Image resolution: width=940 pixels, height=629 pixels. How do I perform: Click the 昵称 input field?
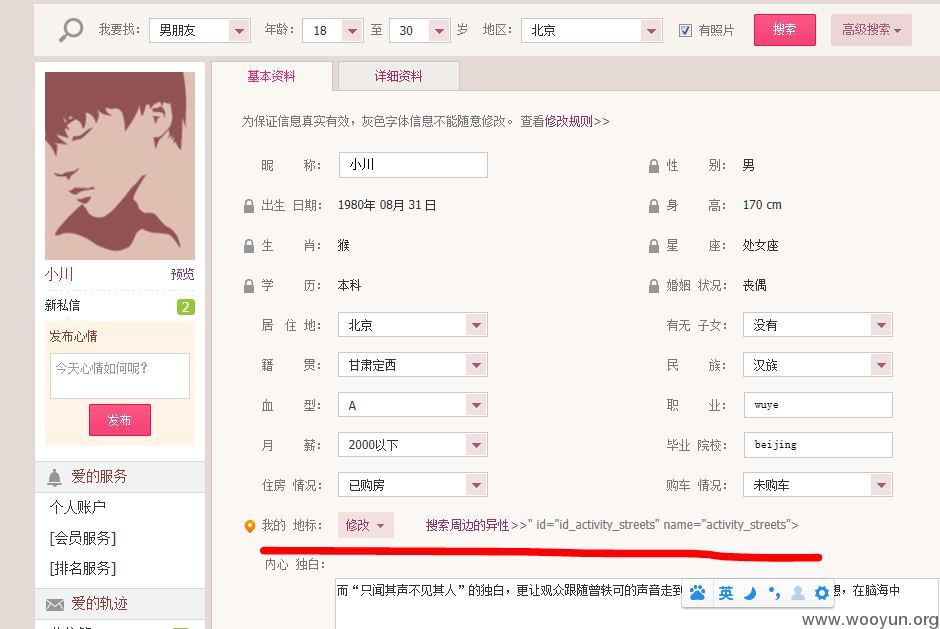[413, 165]
